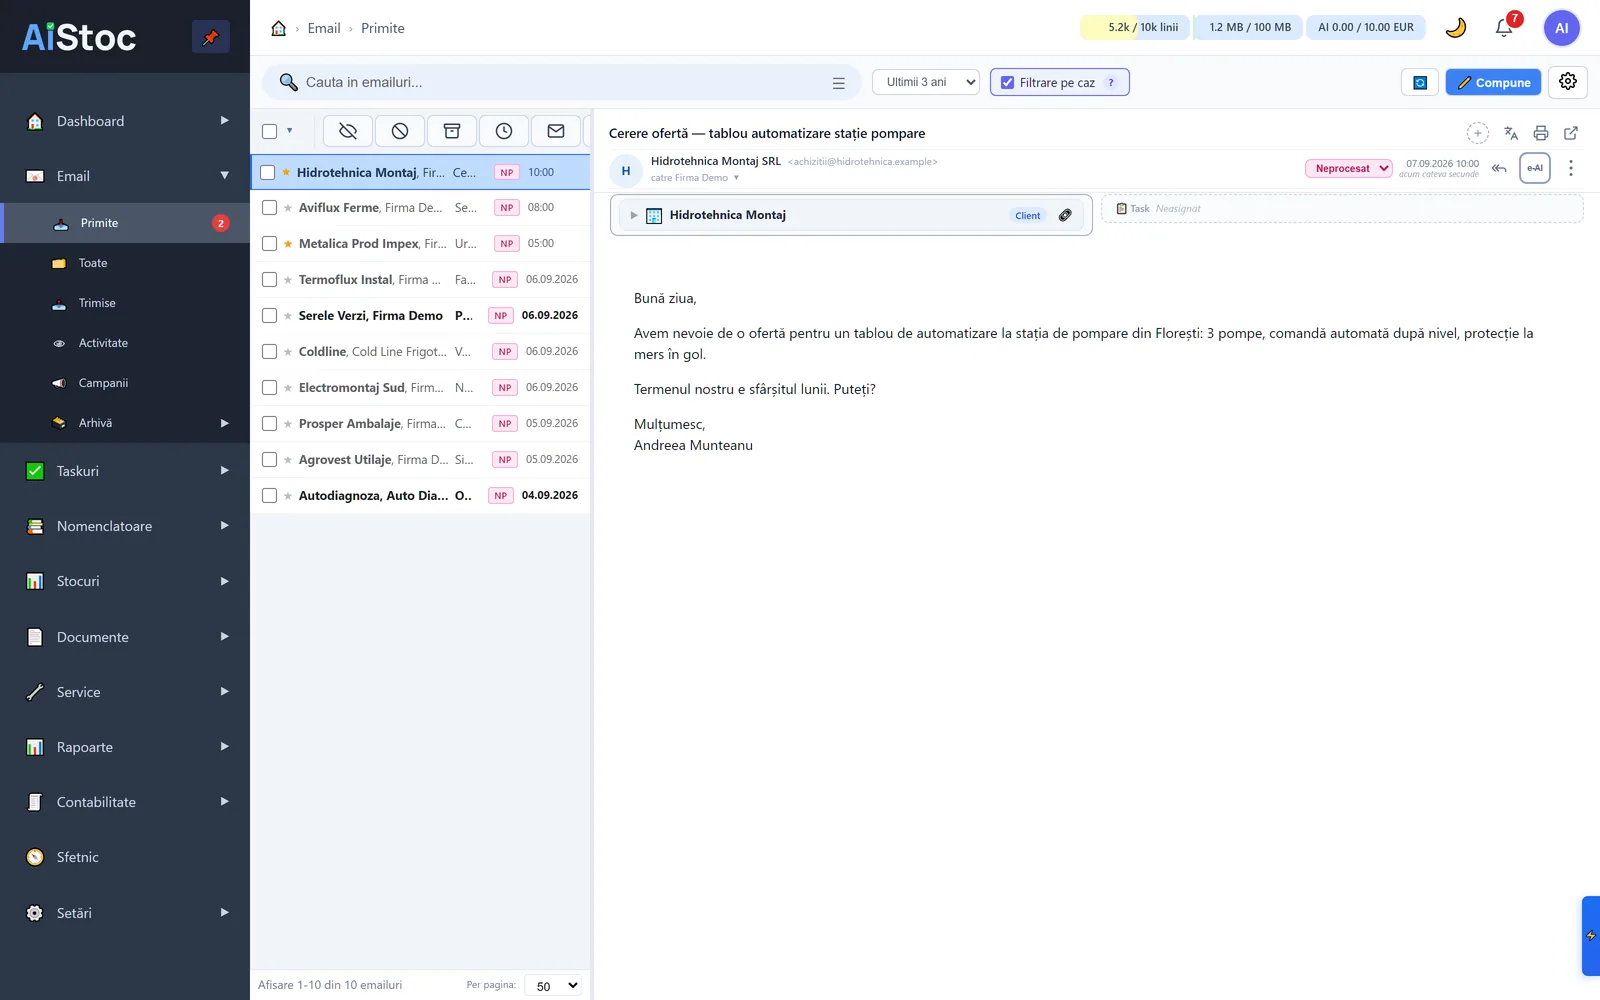1600x1000 pixels.
Task: Open search filter options icon
Action: point(839,83)
